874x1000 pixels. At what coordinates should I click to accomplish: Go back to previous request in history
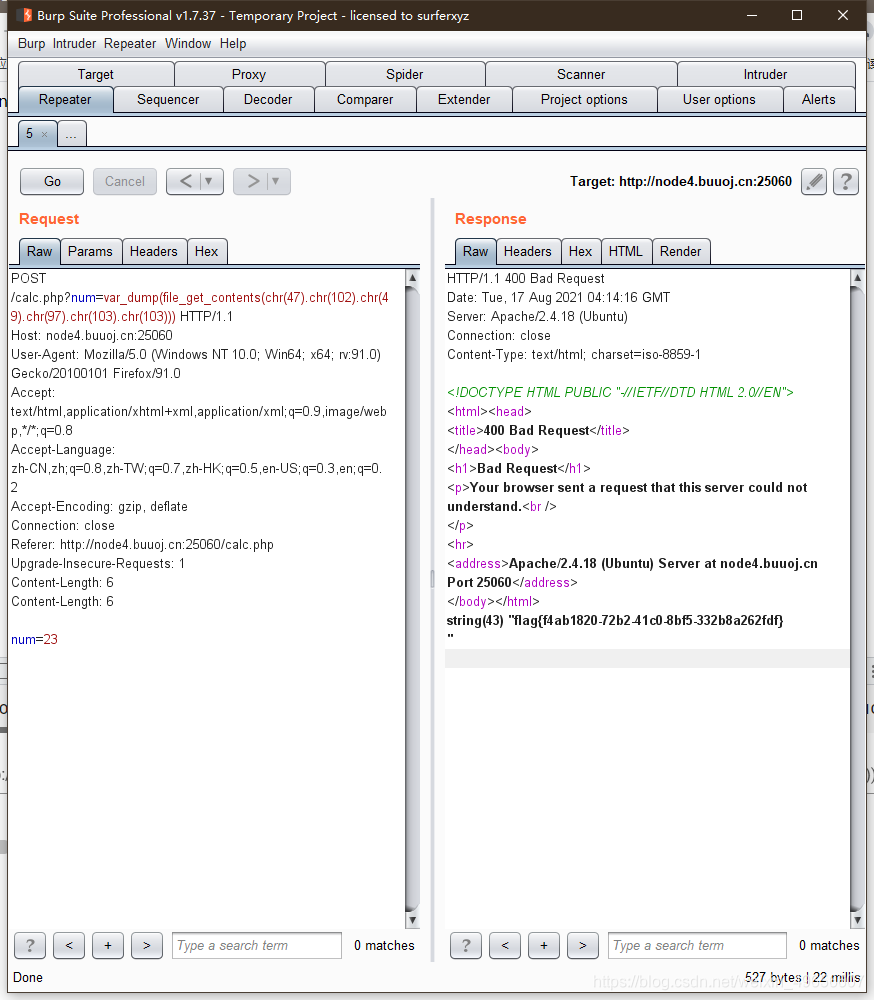click(185, 182)
